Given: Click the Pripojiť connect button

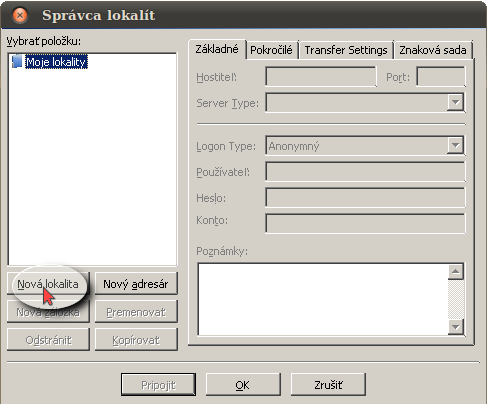Looking at the screenshot, I should click(158, 385).
